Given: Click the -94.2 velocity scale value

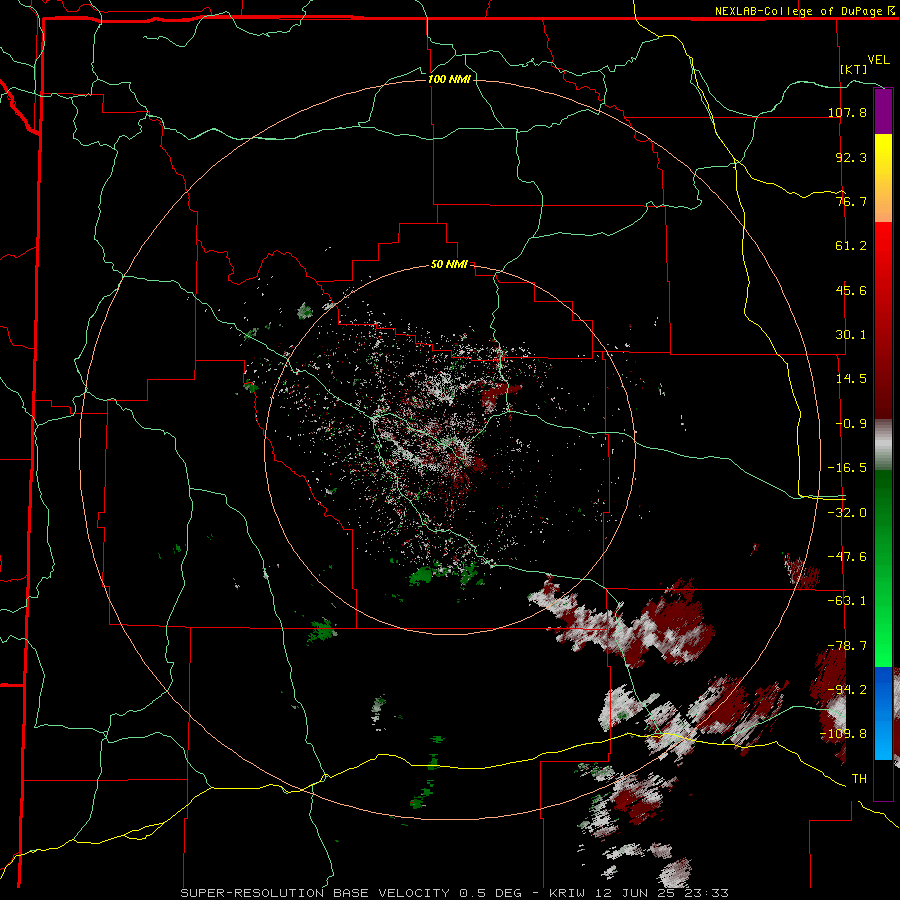Looking at the screenshot, I should [847, 690].
